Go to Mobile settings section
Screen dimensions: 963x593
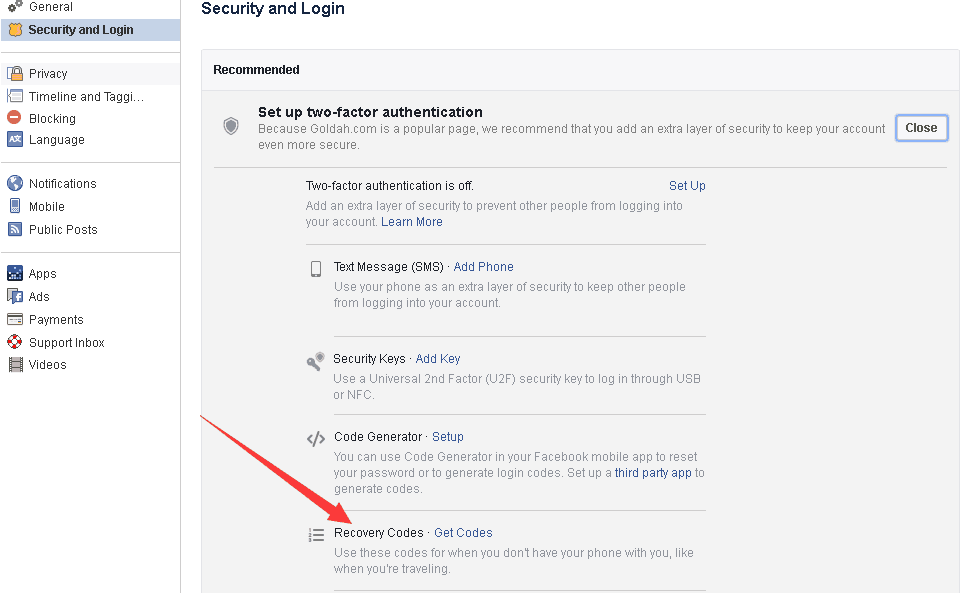[47, 207]
